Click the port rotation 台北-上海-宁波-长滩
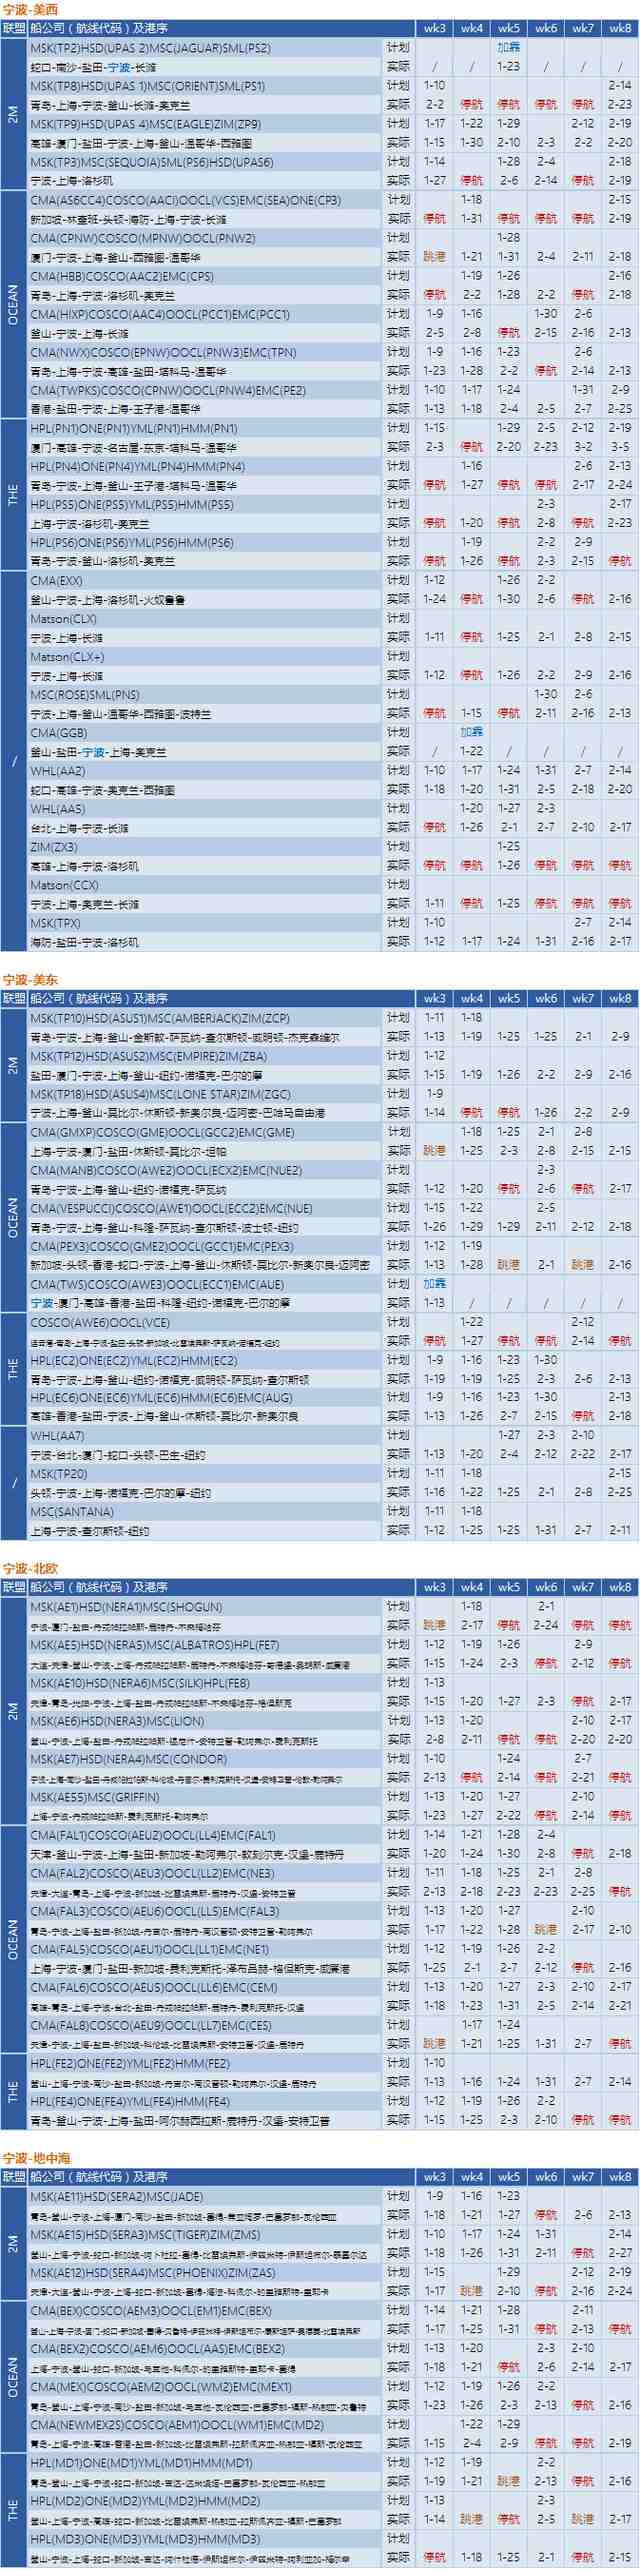Viewport: 640px width, 2569px height. tap(80, 828)
